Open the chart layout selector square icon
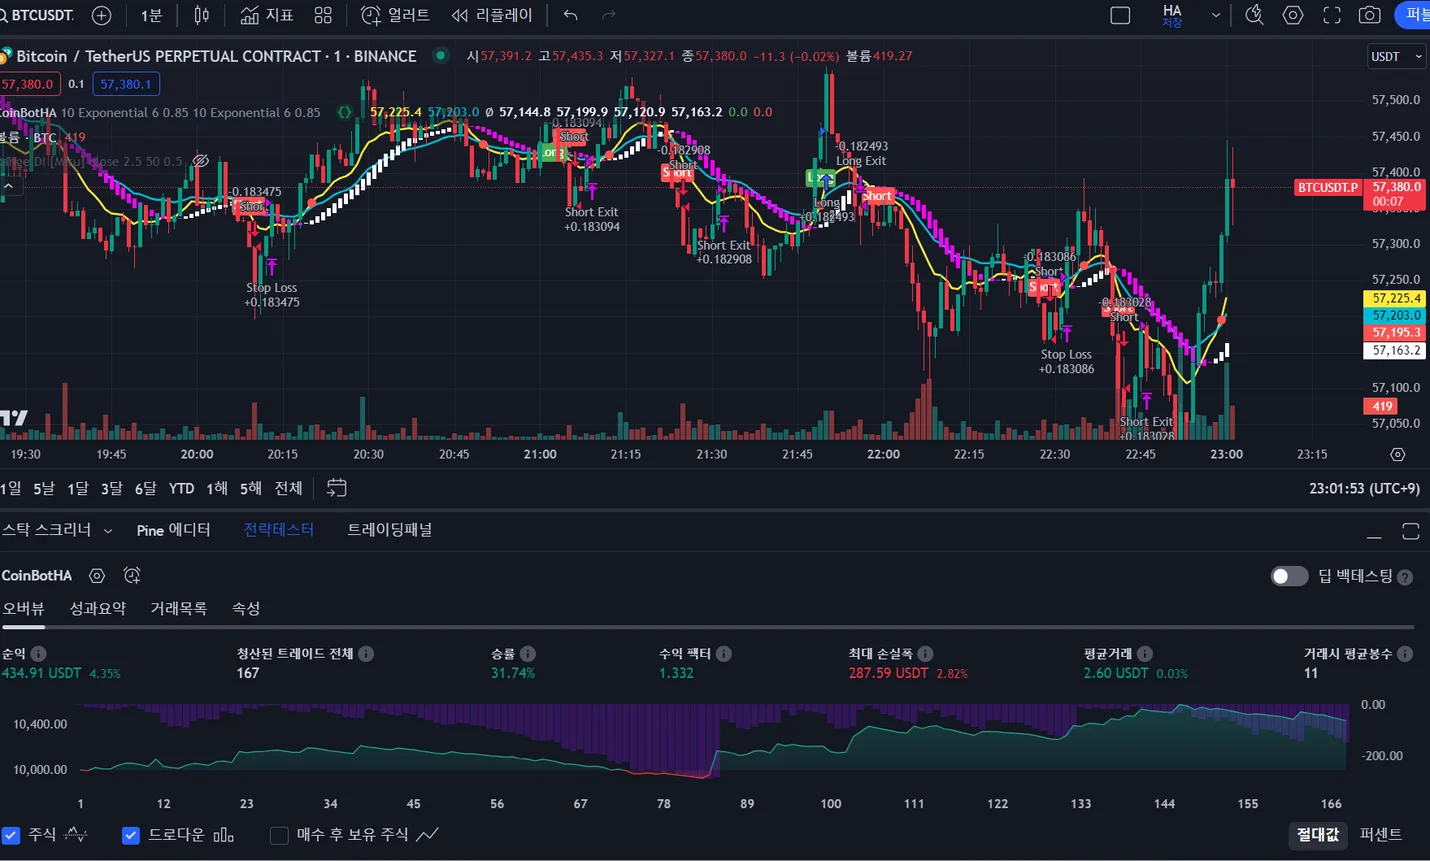This screenshot has height=861, width=1430. 1120,15
